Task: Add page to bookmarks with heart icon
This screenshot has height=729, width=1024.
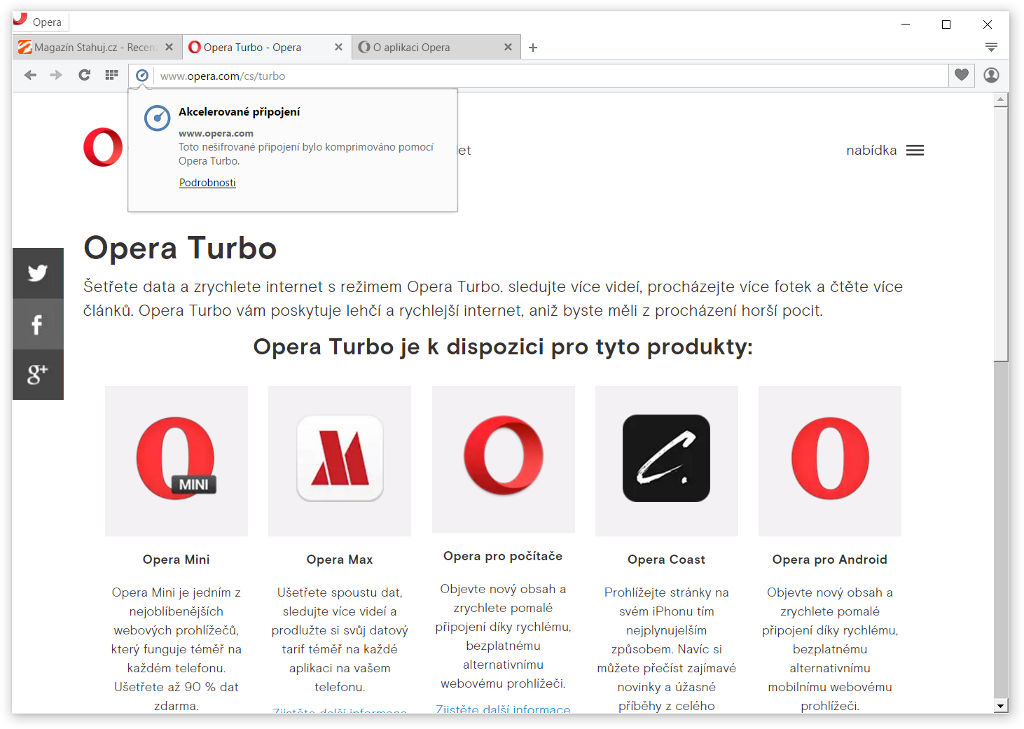Action: tap(961, 75)
